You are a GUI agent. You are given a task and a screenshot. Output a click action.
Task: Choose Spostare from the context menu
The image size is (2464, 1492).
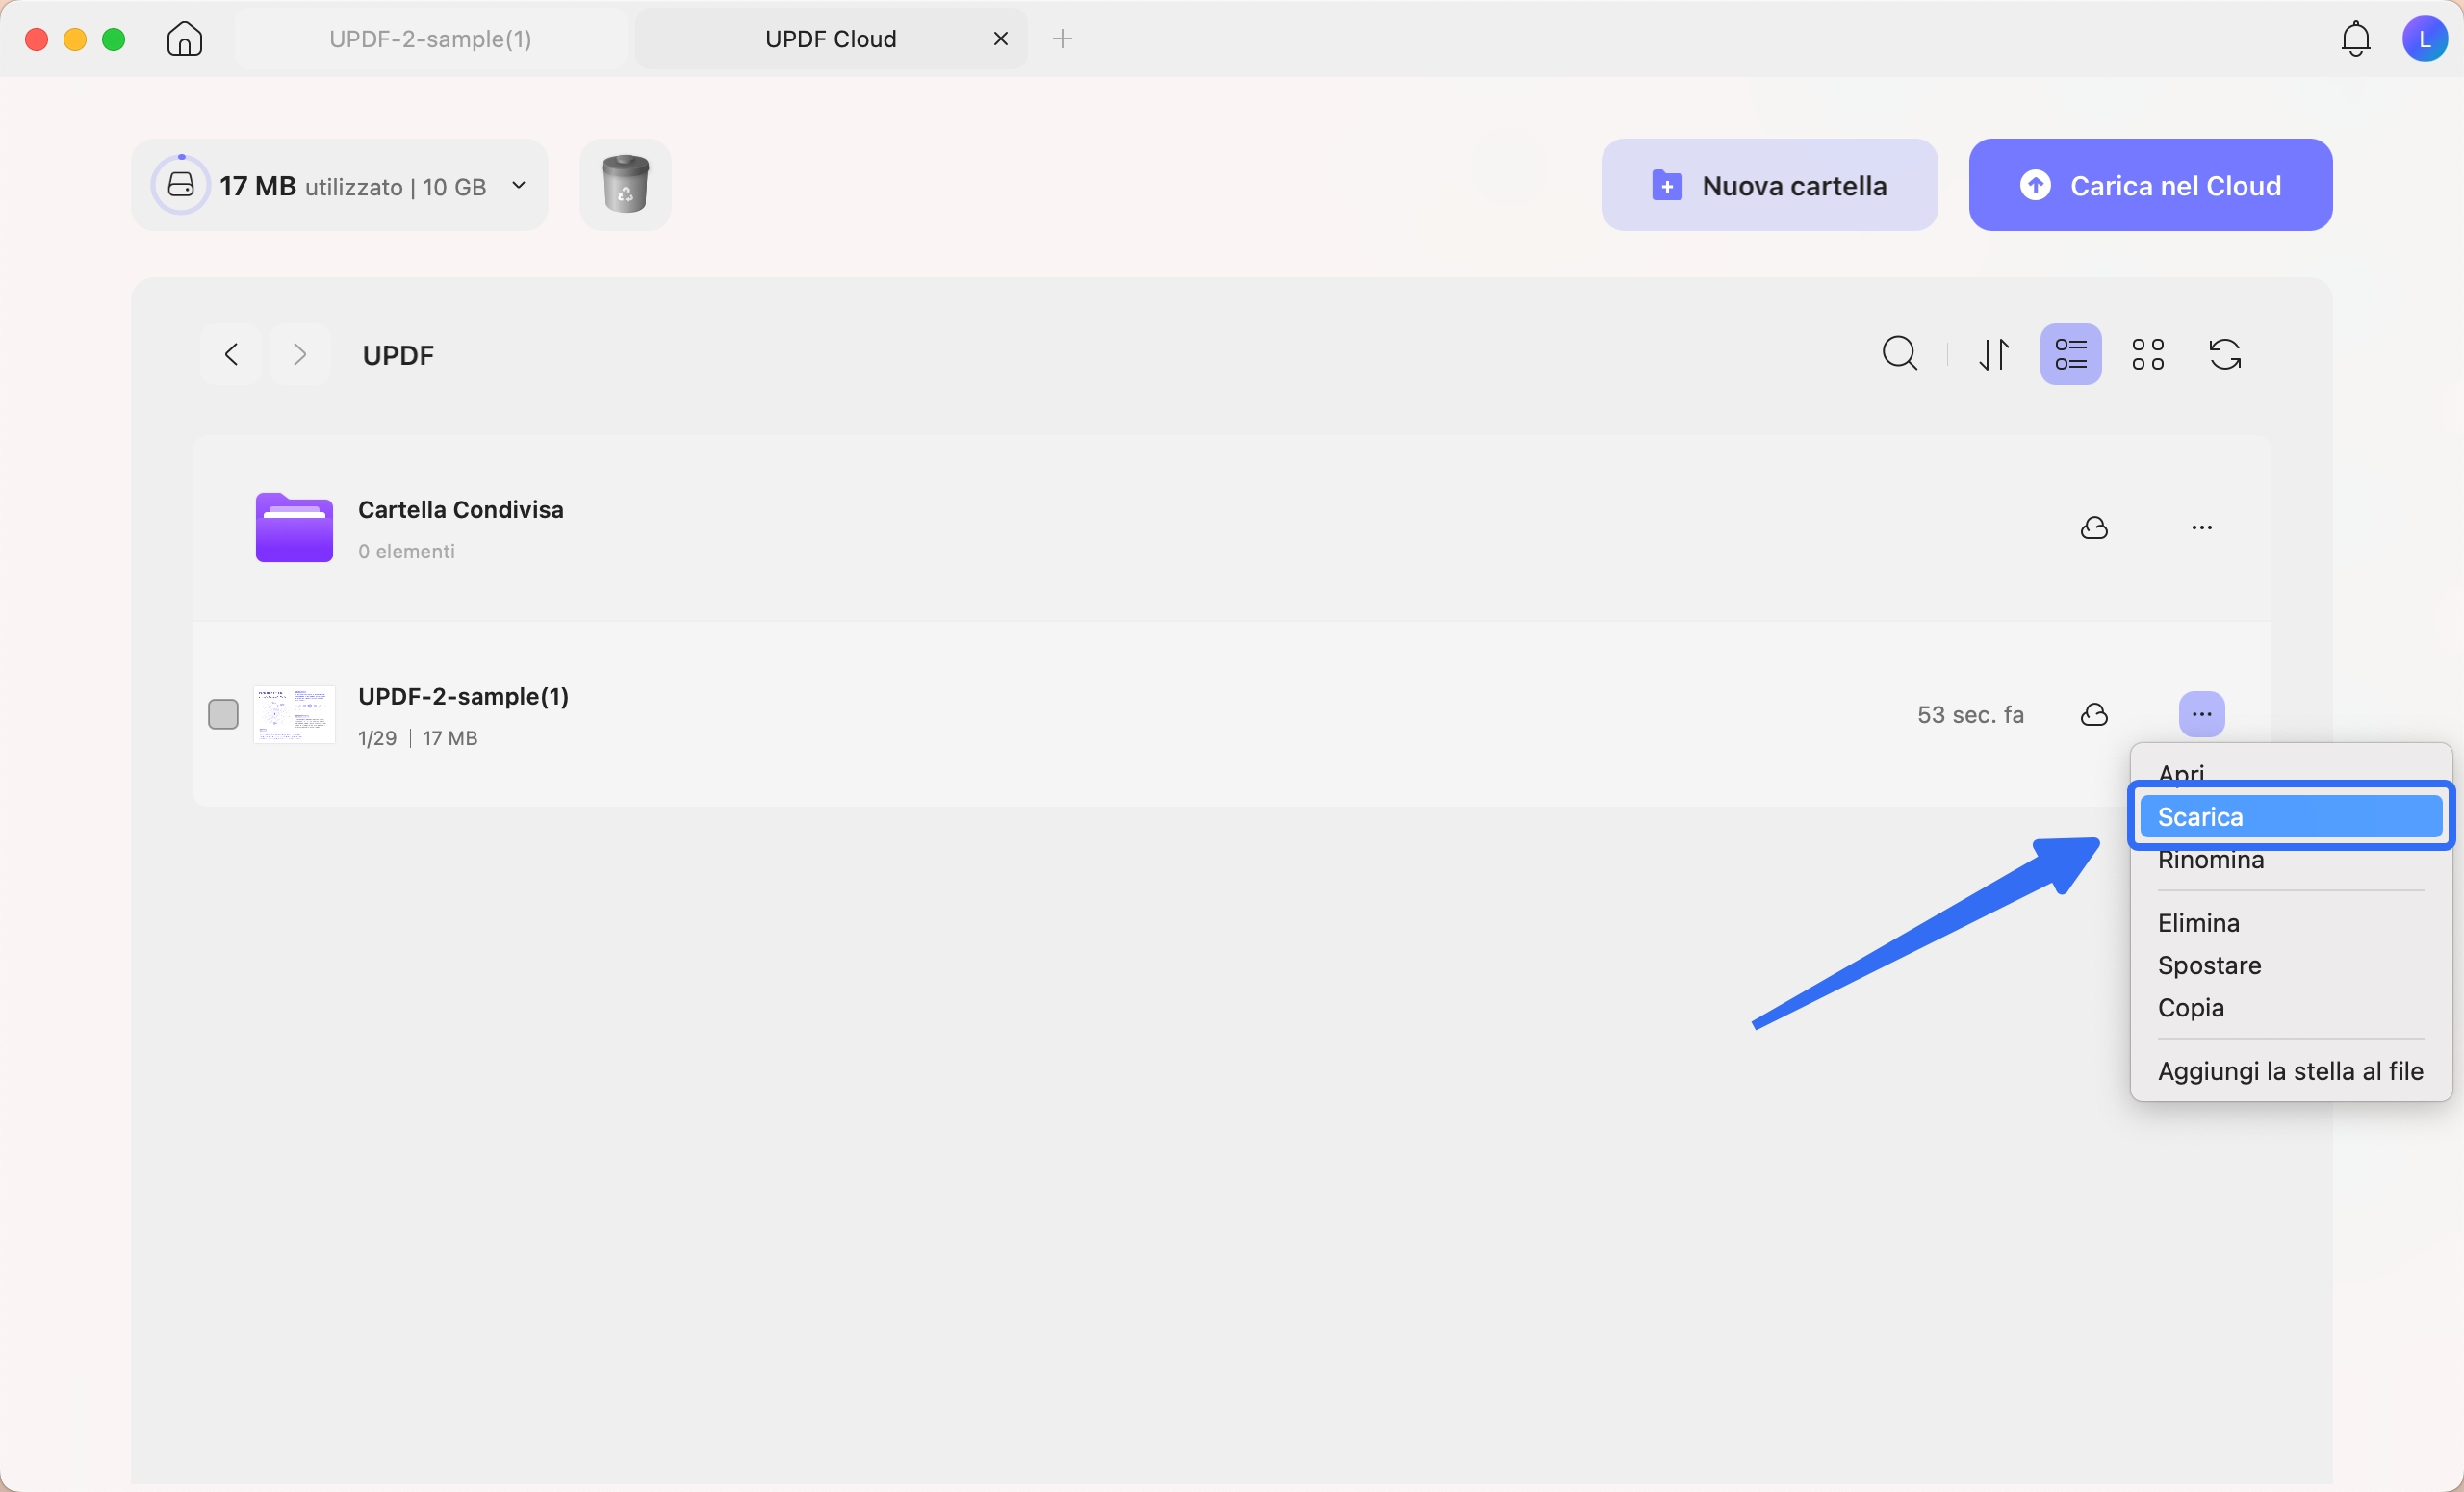(2291, 966)
